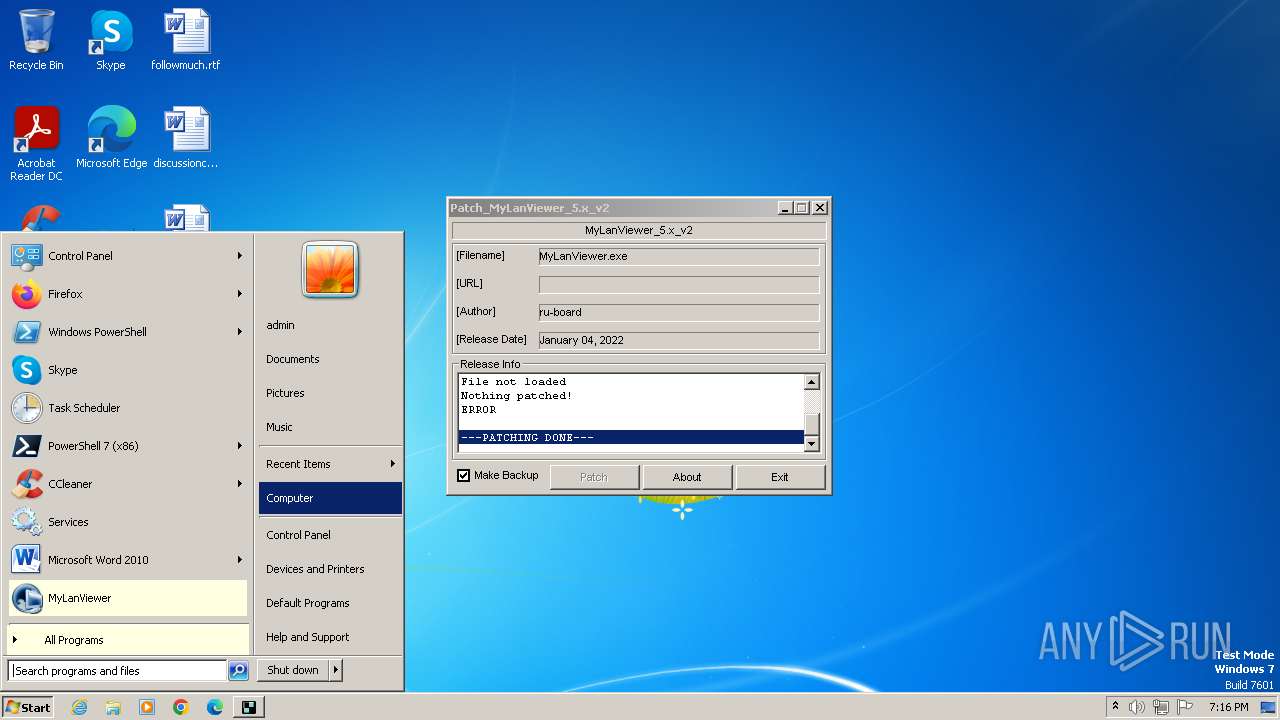Image resolution: width=1280 pixels, height=720 pixels.
Task: Click the volume speaker tray icon
Action: 1137,707
